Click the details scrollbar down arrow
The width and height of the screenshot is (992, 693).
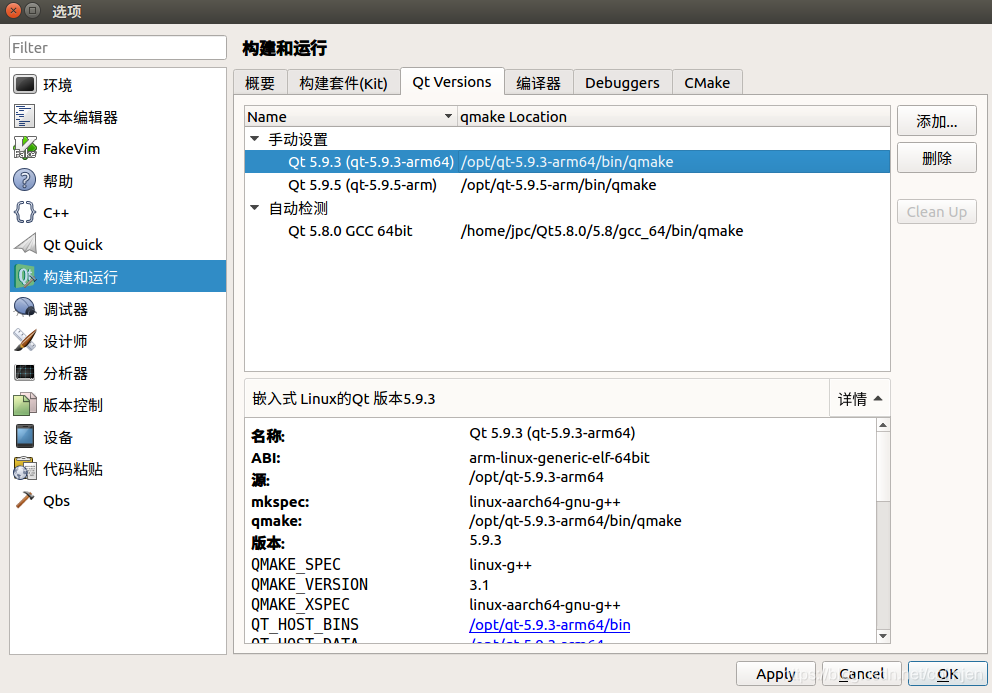tap(883, 635)
